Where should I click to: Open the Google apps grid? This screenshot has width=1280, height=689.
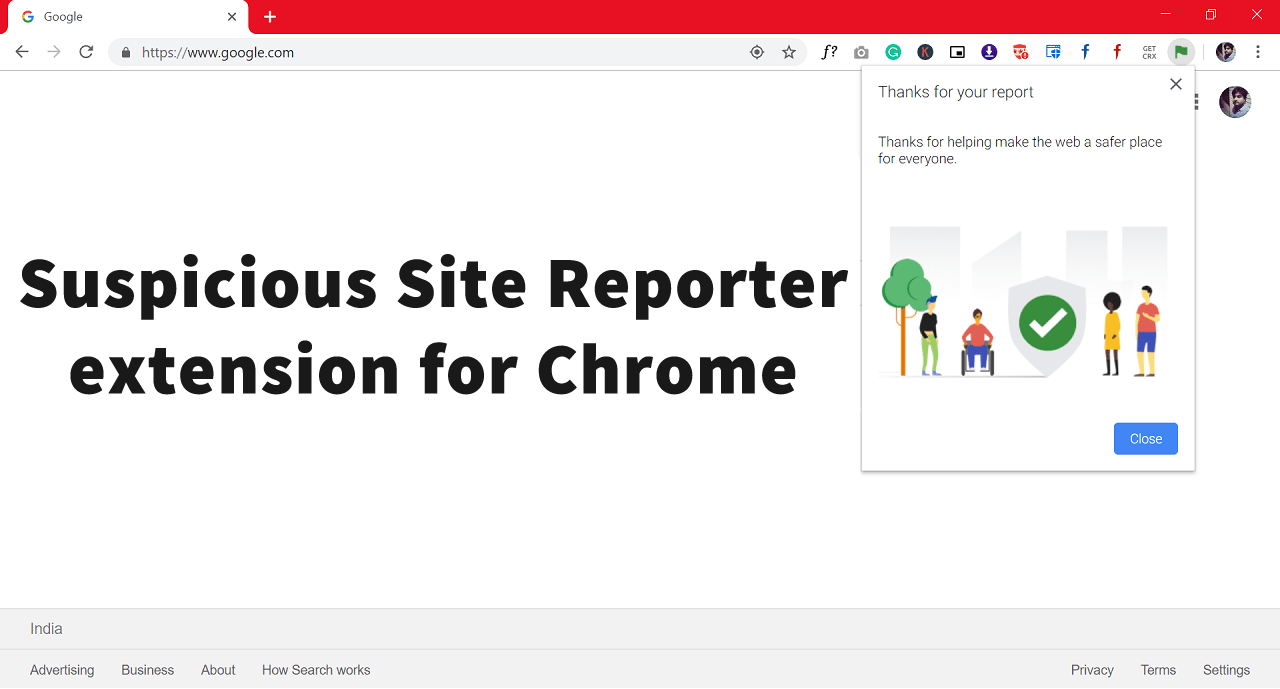tap(1197, 102)
